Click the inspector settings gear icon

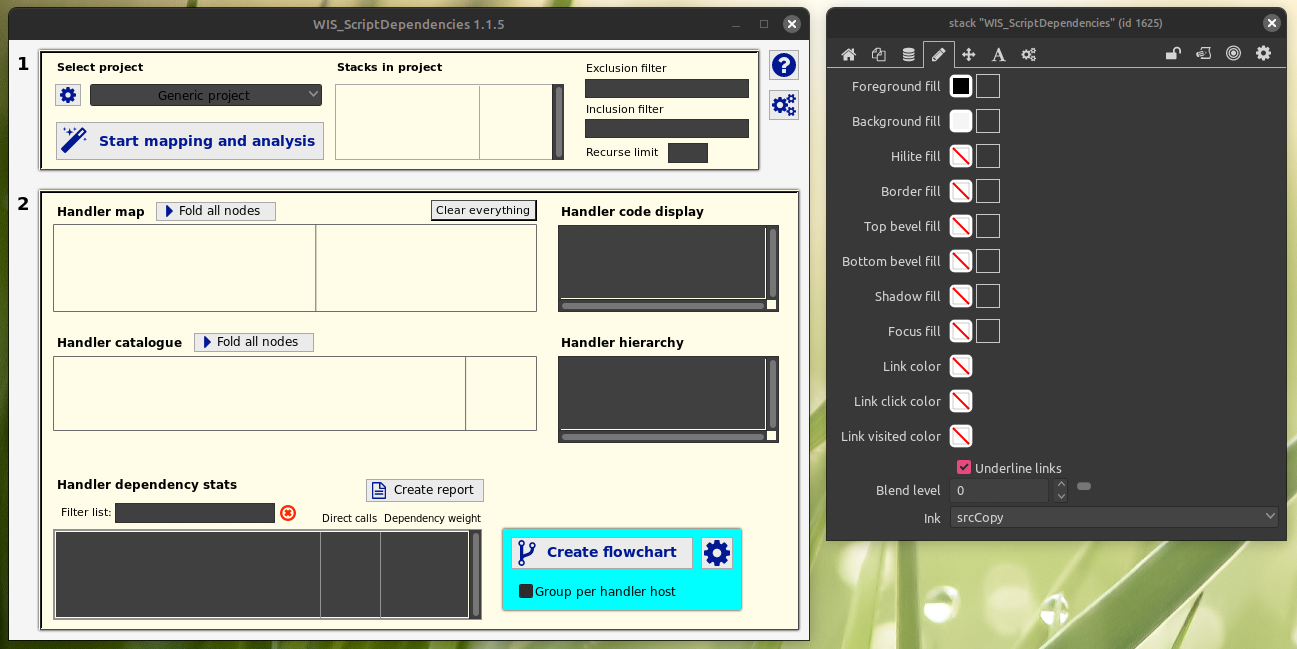[1263, 54]
